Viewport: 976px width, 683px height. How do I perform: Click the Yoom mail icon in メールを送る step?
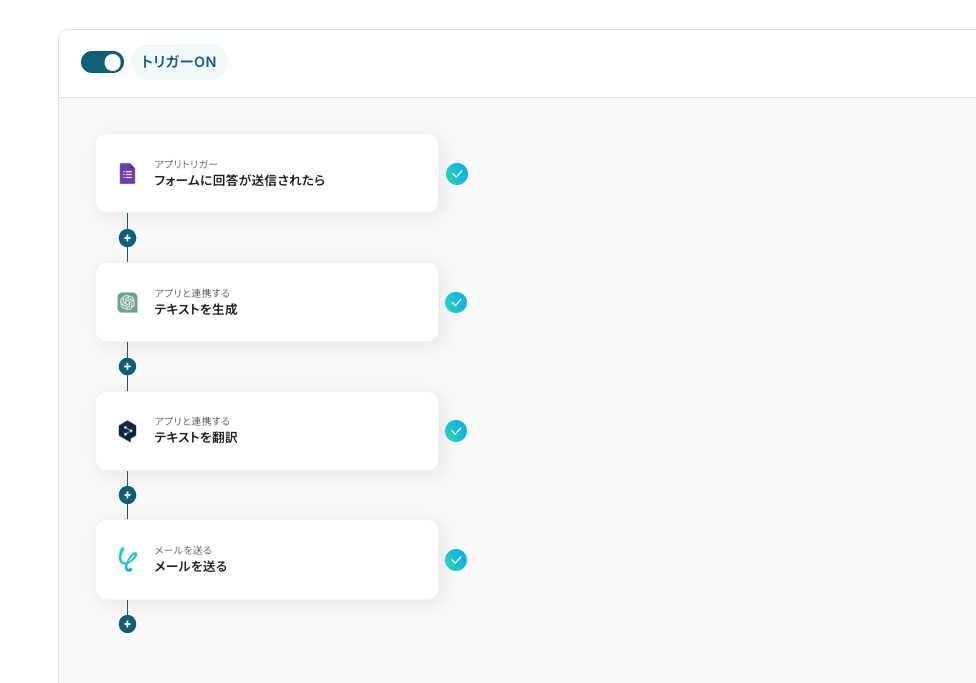128,560
